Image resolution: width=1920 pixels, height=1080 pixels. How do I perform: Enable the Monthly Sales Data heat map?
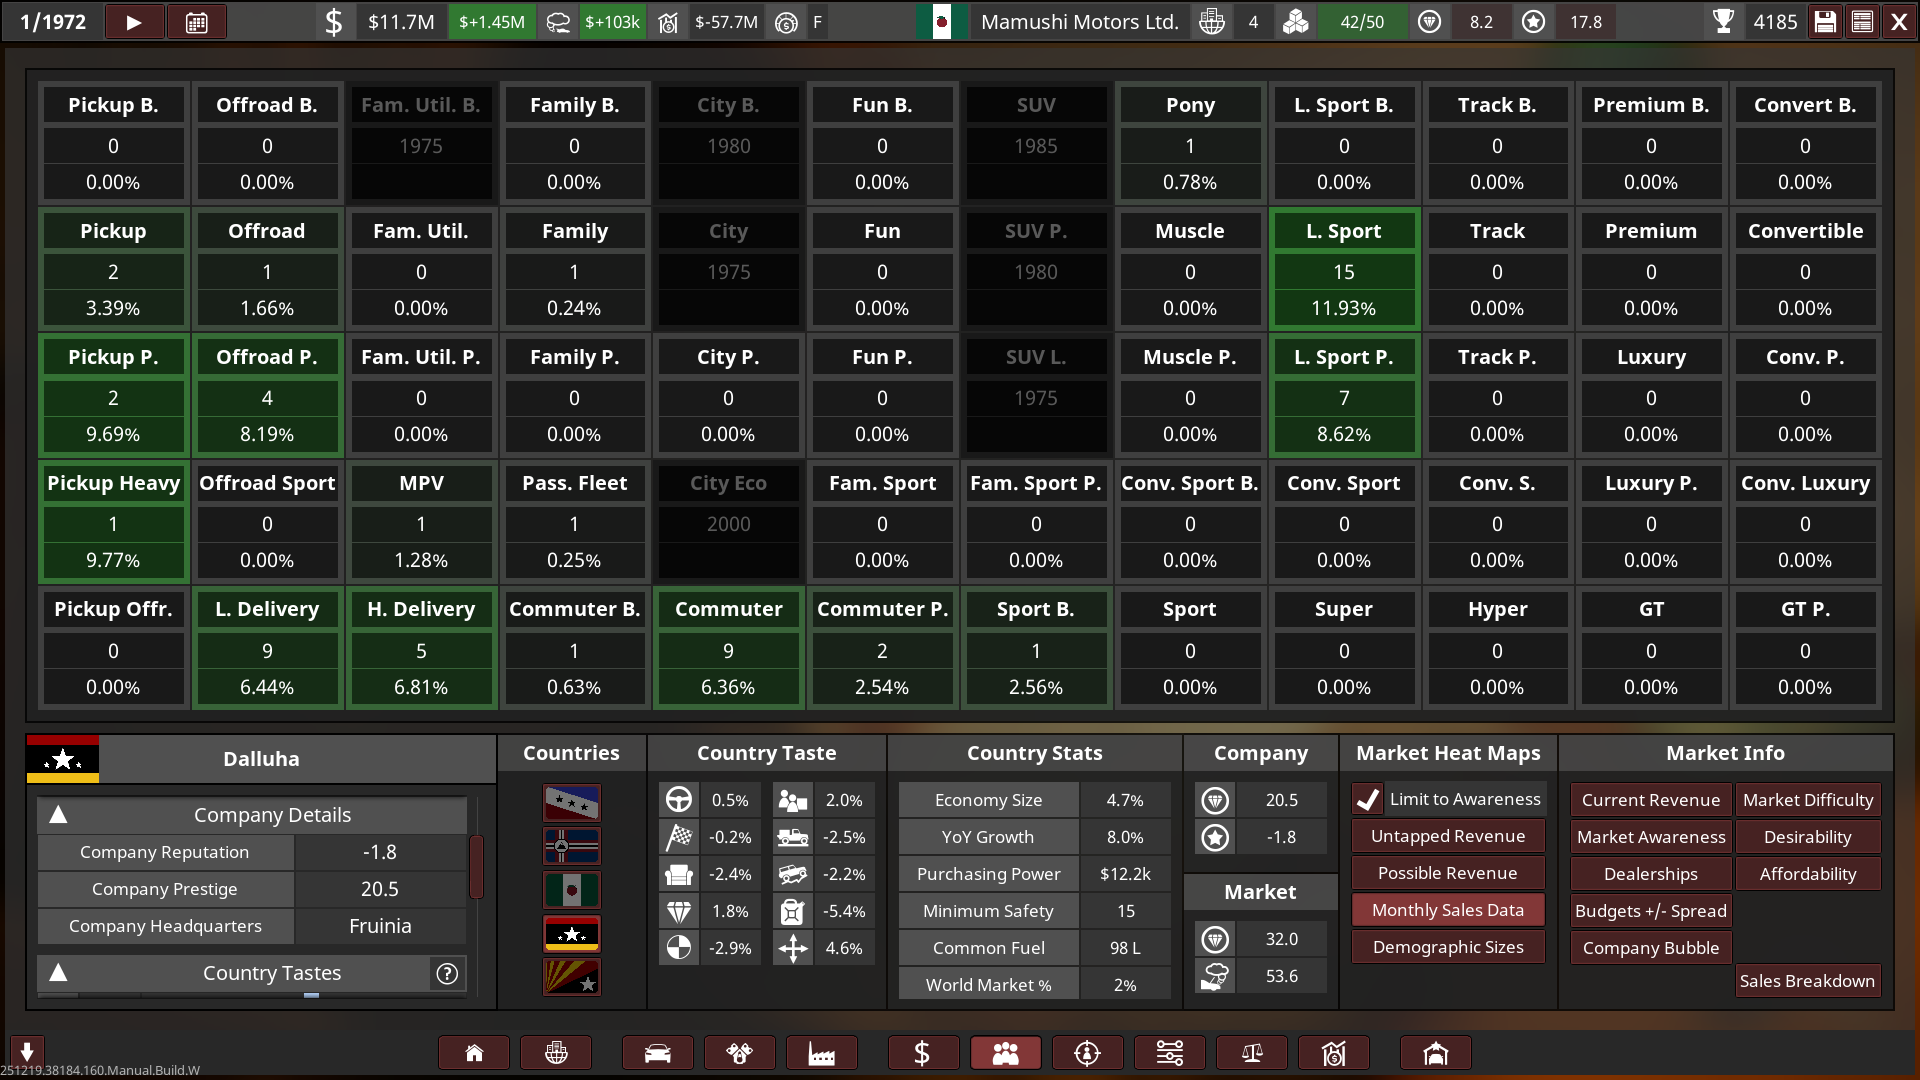1447,910
